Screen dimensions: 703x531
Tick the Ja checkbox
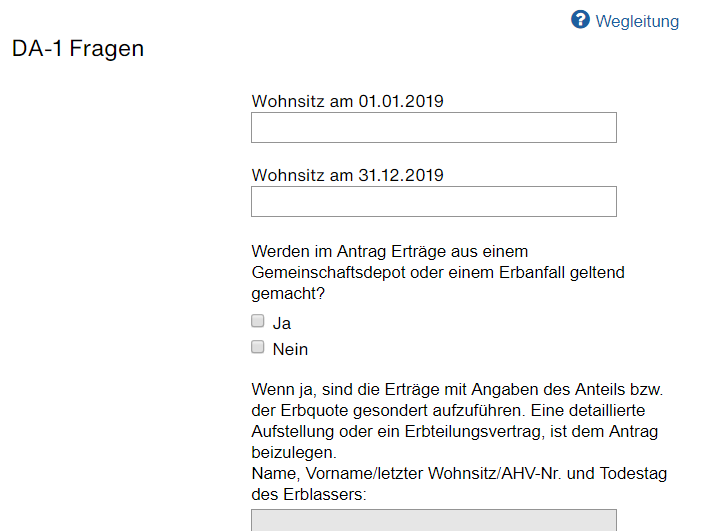257,321
